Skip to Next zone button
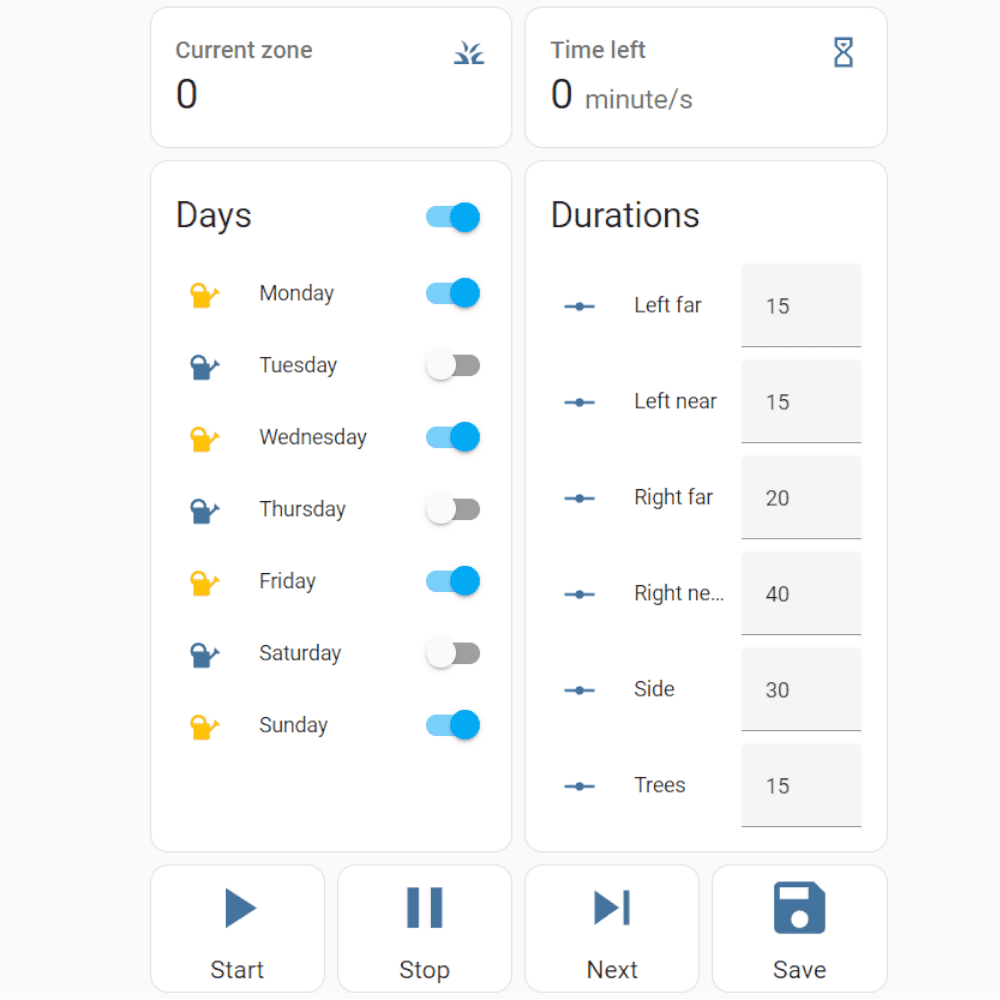1000x1000 pixels. [x=612, y=928]
